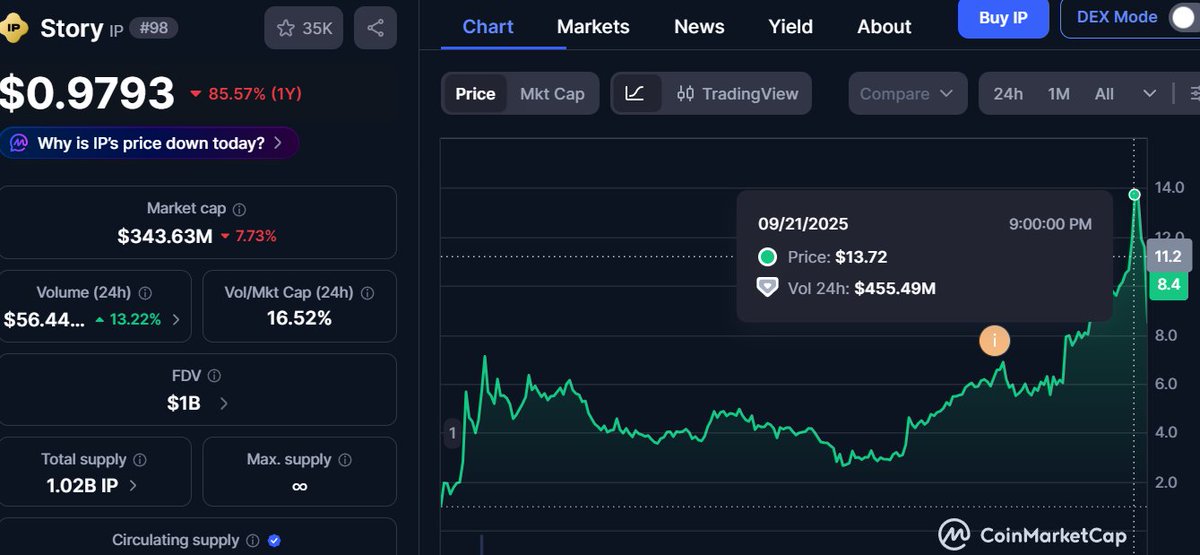The height and width of the screenshot is (555, 1200).
Task: Click the 09/21/2025 tooltip date
Action: click(803, 224)
